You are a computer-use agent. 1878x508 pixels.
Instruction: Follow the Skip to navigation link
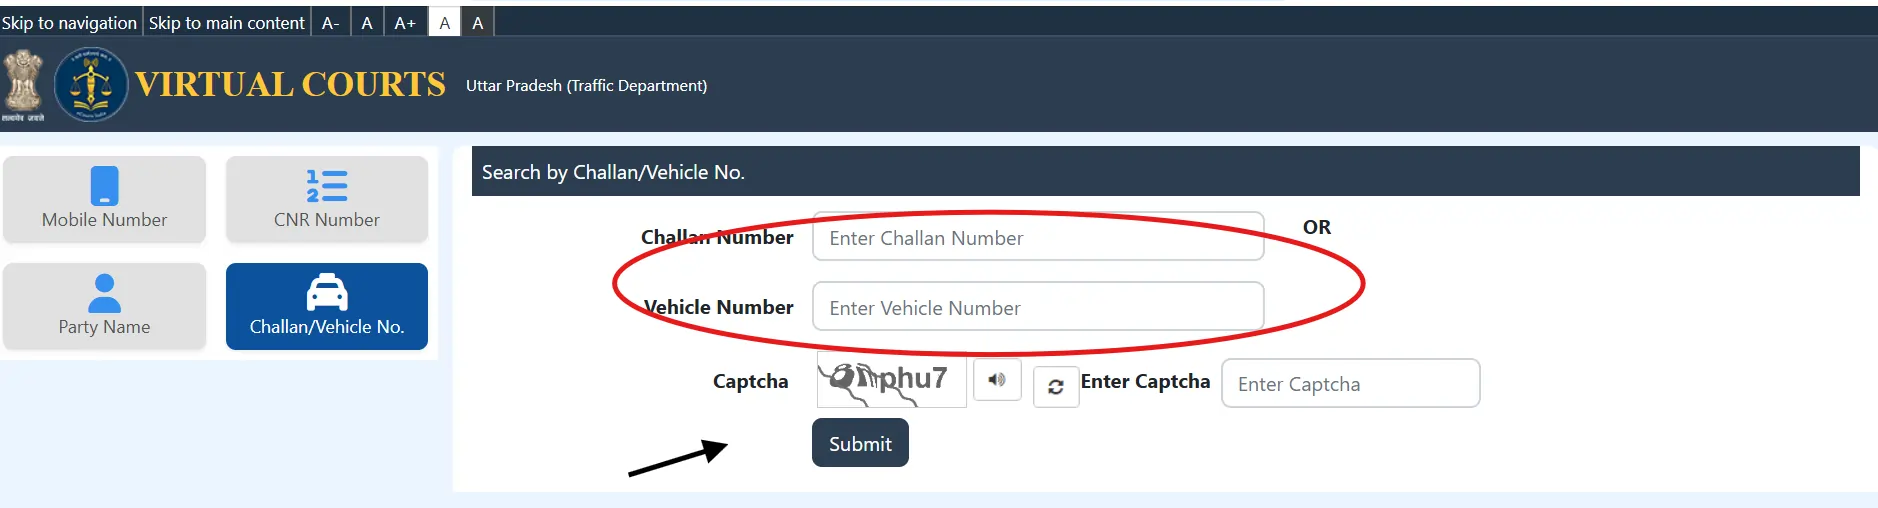click(69, 23)
